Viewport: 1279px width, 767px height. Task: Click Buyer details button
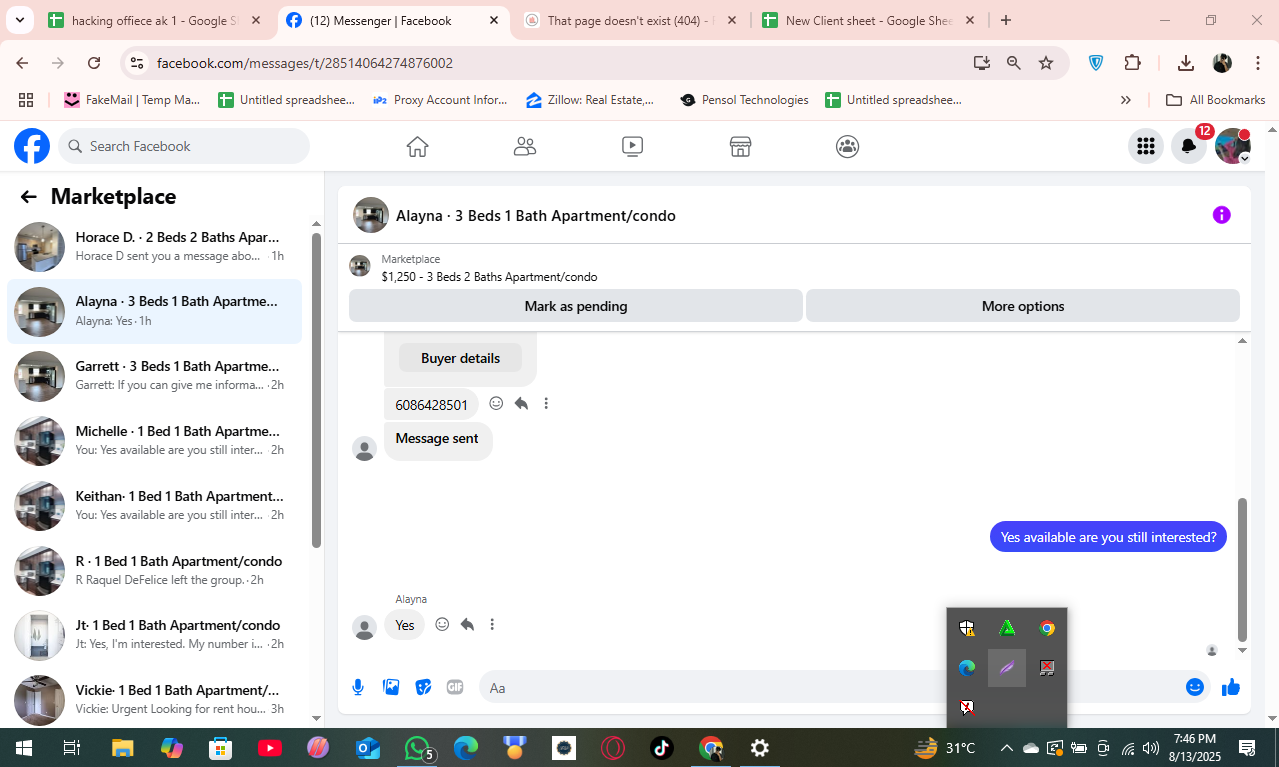click(x=460, y=358)
